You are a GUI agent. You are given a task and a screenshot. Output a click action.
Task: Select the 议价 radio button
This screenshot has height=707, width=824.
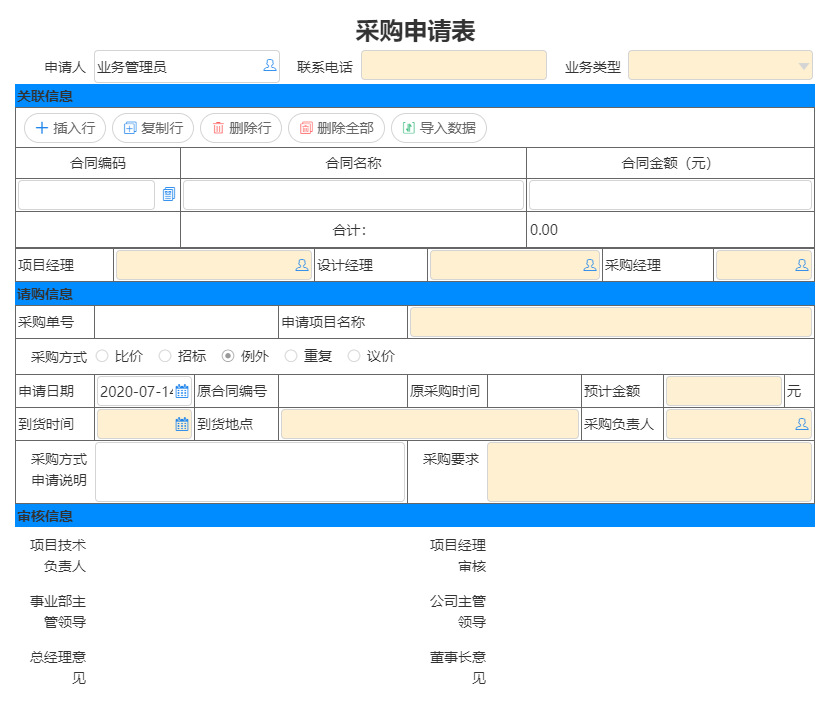tap(354, 356)
